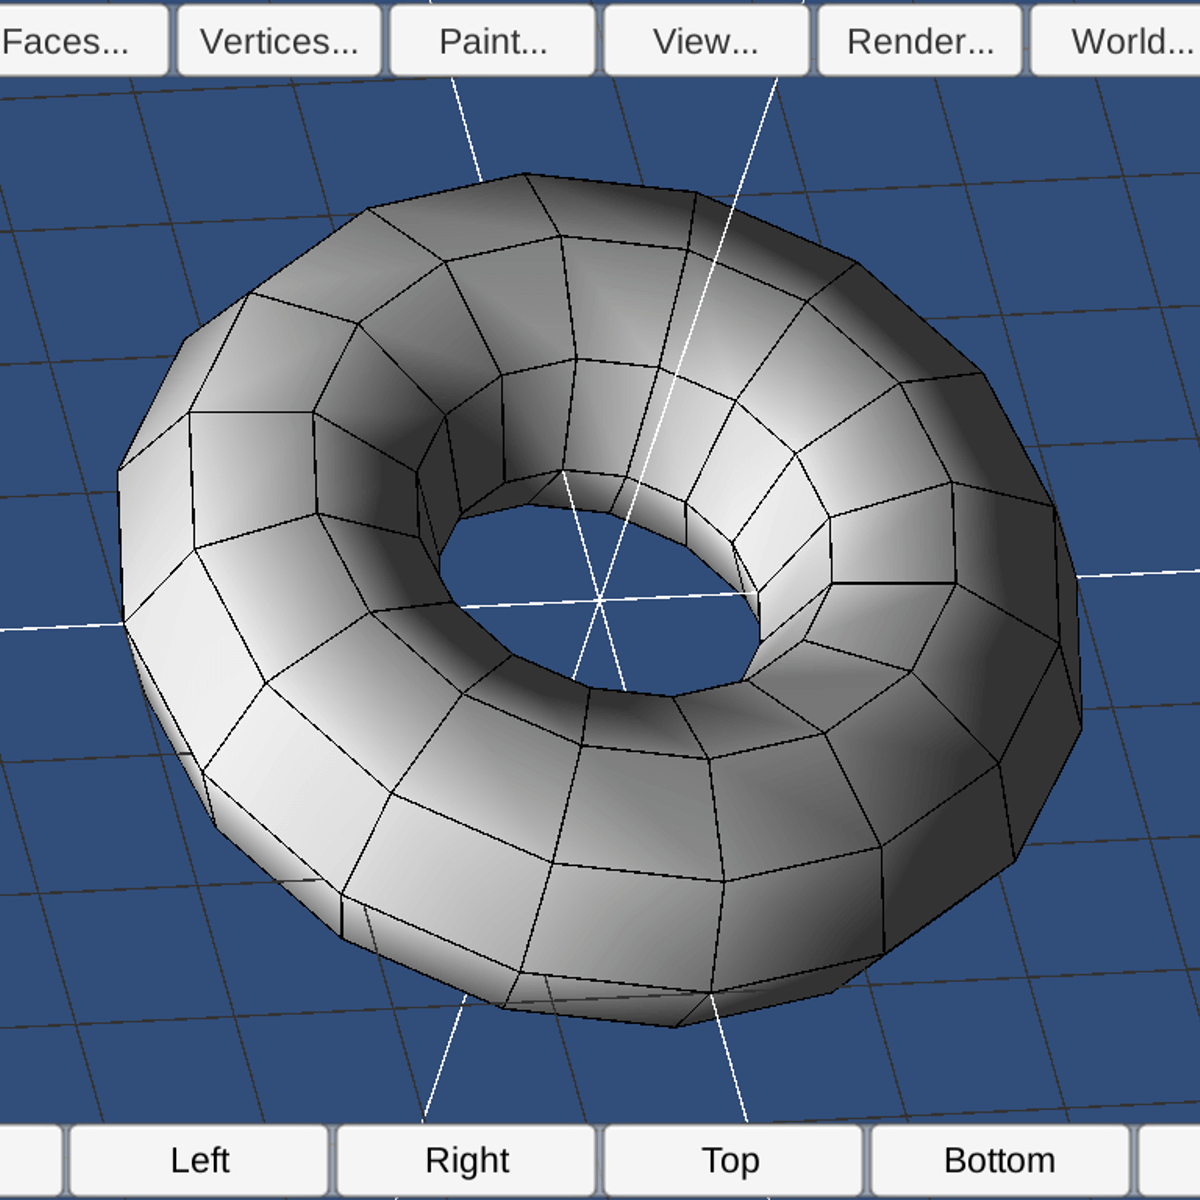Switch to the Left view
Image resolution: width=1200 pixels, height=1200 pixels.
click(x=201, y=1160)
